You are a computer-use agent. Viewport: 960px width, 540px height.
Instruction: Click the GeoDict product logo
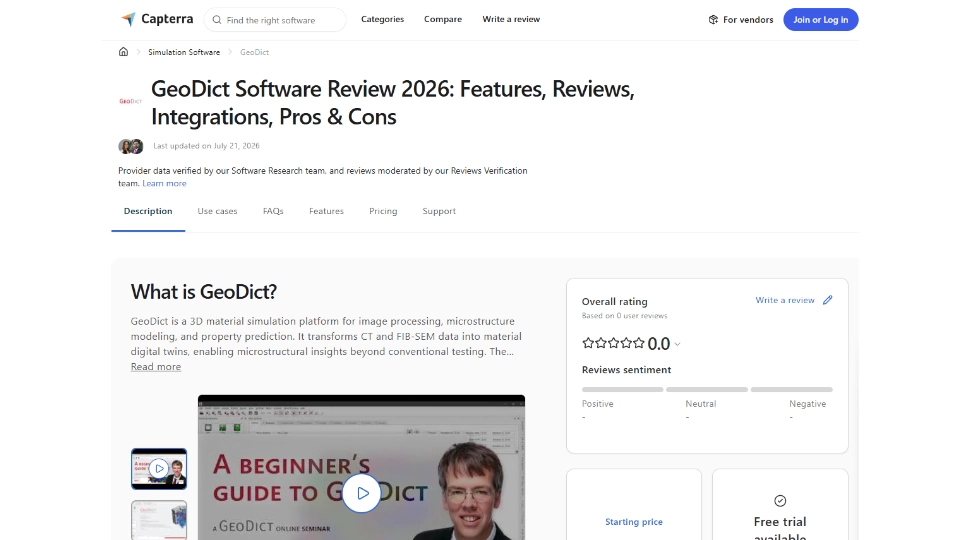130,101
